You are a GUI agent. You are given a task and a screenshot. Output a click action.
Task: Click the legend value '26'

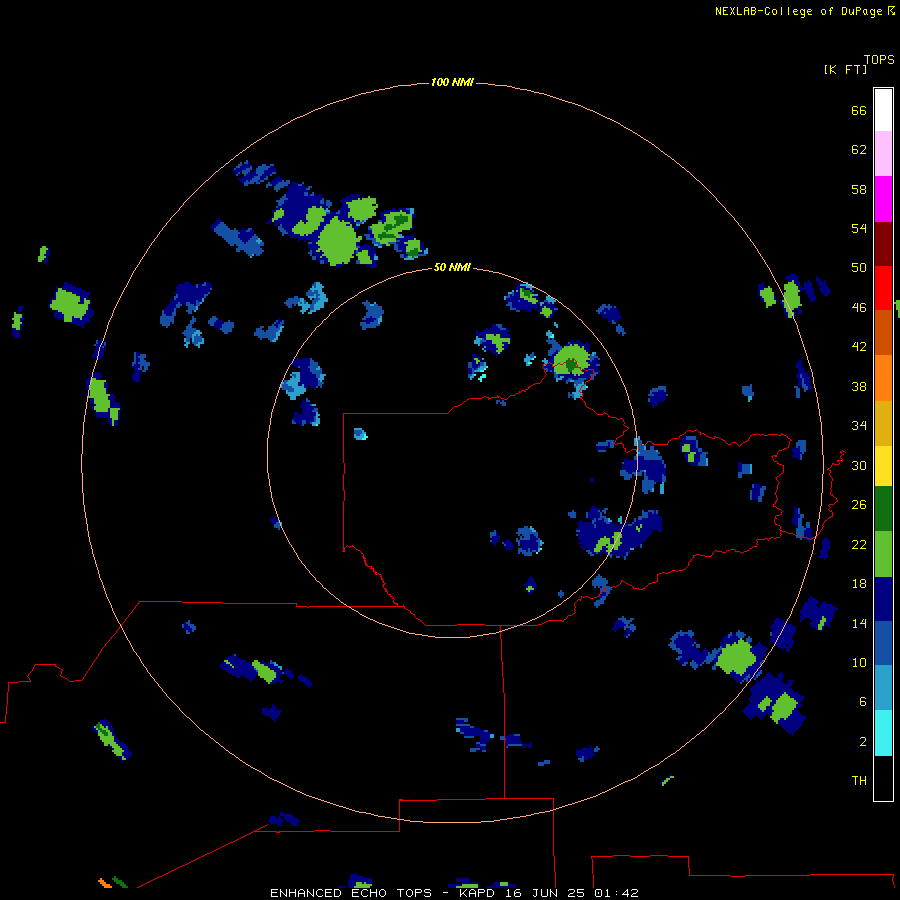tap(859, 505)
